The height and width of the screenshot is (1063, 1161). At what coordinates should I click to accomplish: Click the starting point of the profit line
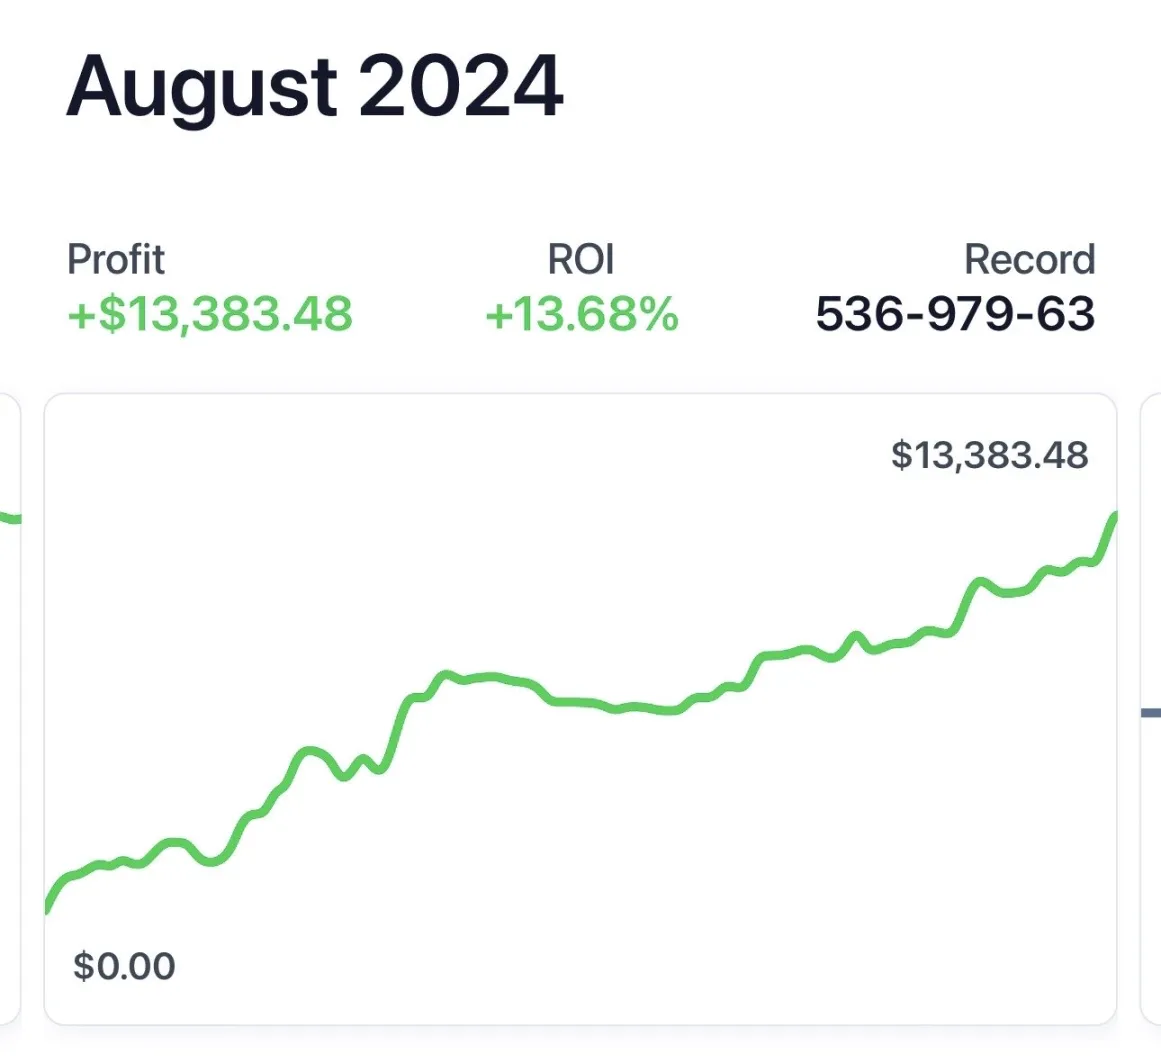45,908
